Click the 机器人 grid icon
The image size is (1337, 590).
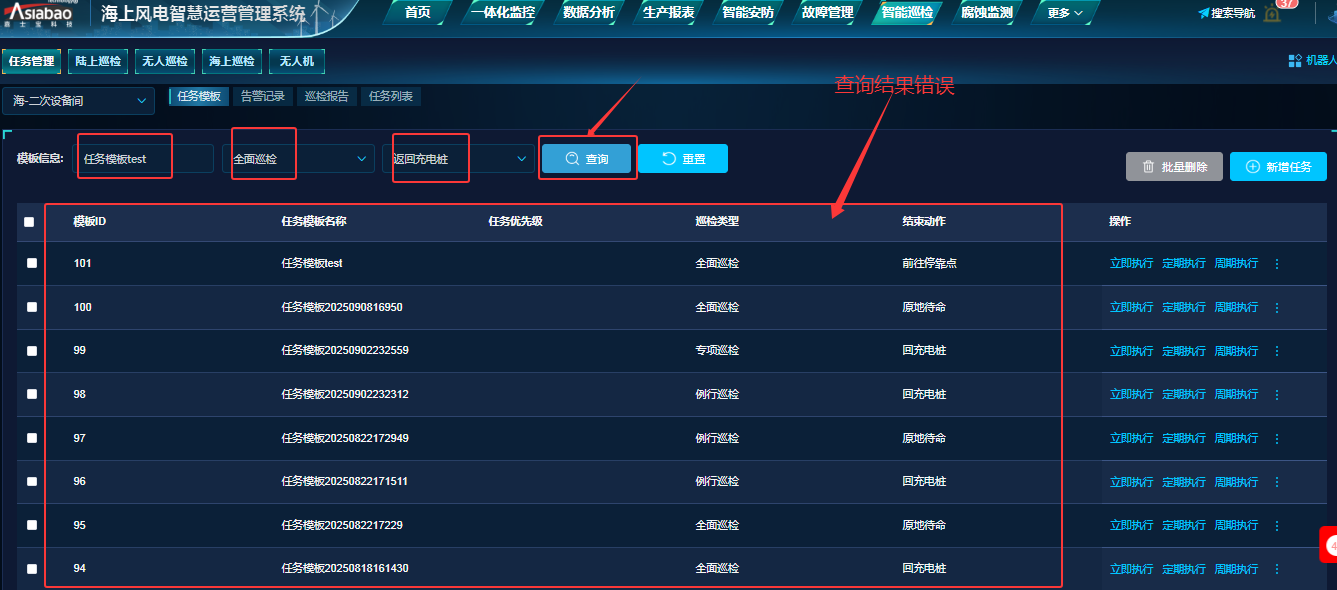point(1295,61)
